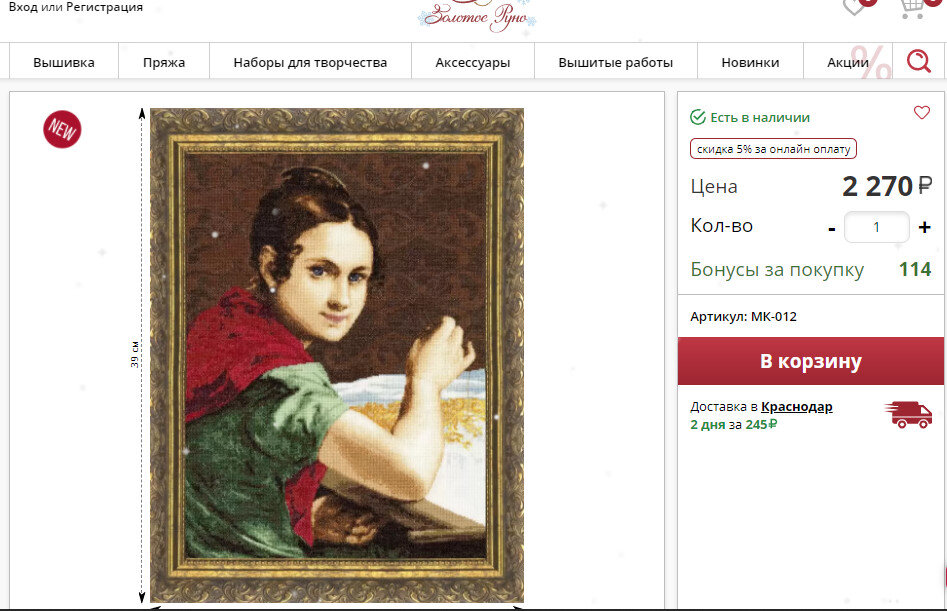
Task: Go to Вышитые работы section
Action: (x=615, y=62)
